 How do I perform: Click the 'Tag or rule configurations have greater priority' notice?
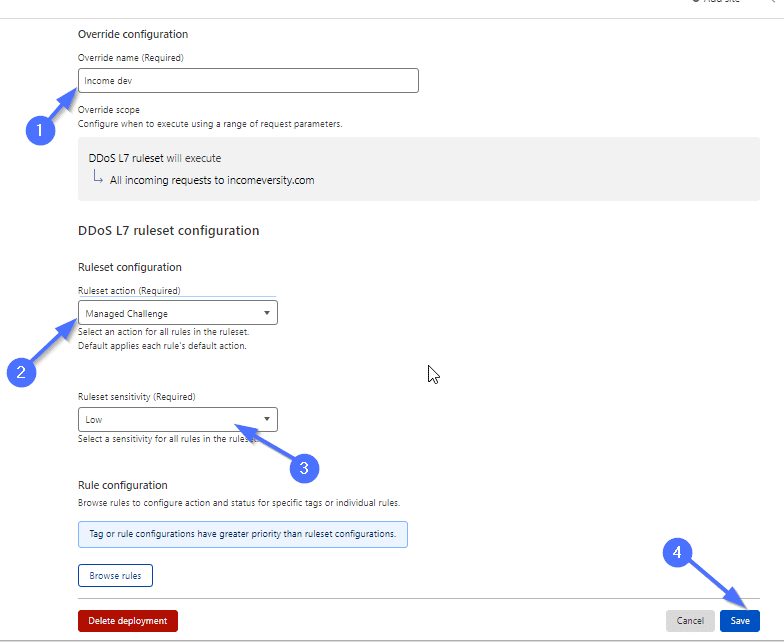click(242, 534)
